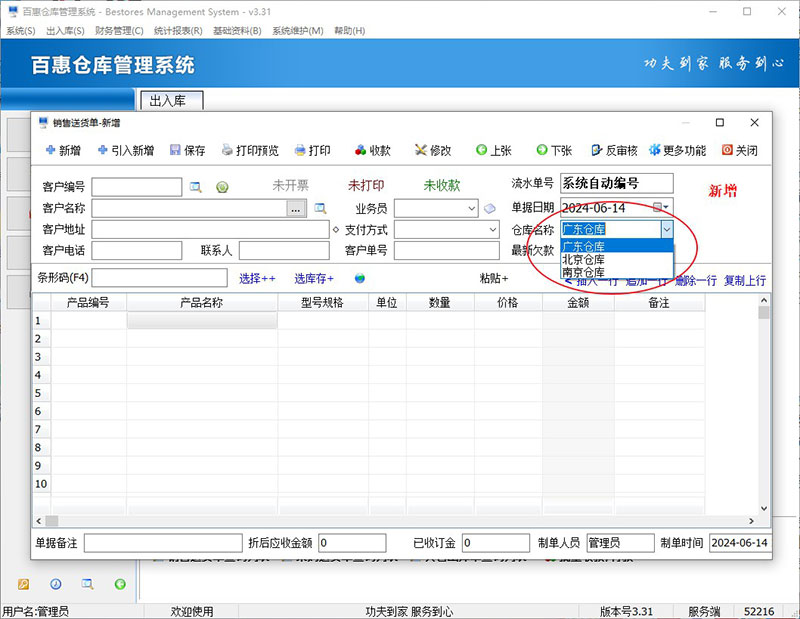Select 北京仓库 from the dropdown list
Viewport: 800px width, 619px height.
coord(616,259)
